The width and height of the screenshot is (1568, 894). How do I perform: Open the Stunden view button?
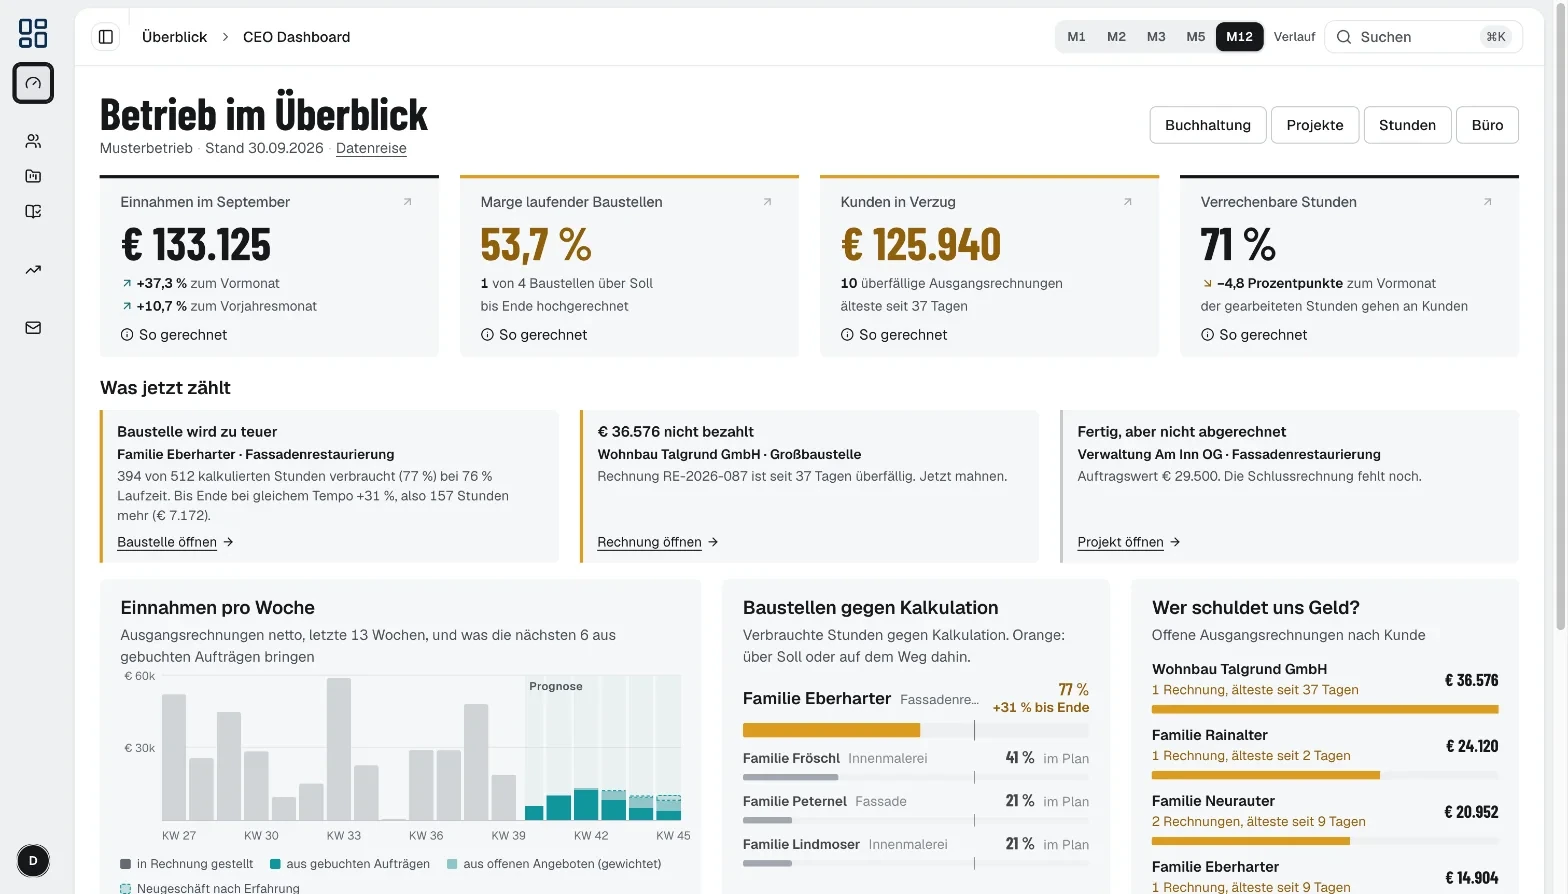[x=1407, y=125]
